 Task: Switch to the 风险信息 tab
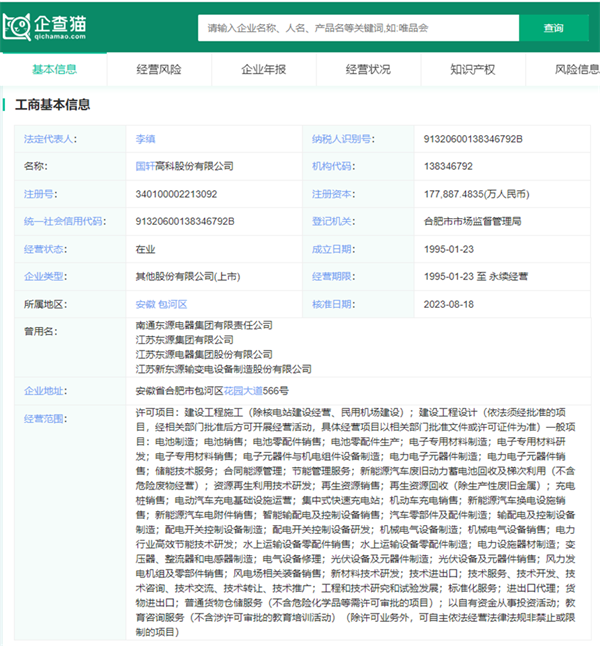coord(576,69)
